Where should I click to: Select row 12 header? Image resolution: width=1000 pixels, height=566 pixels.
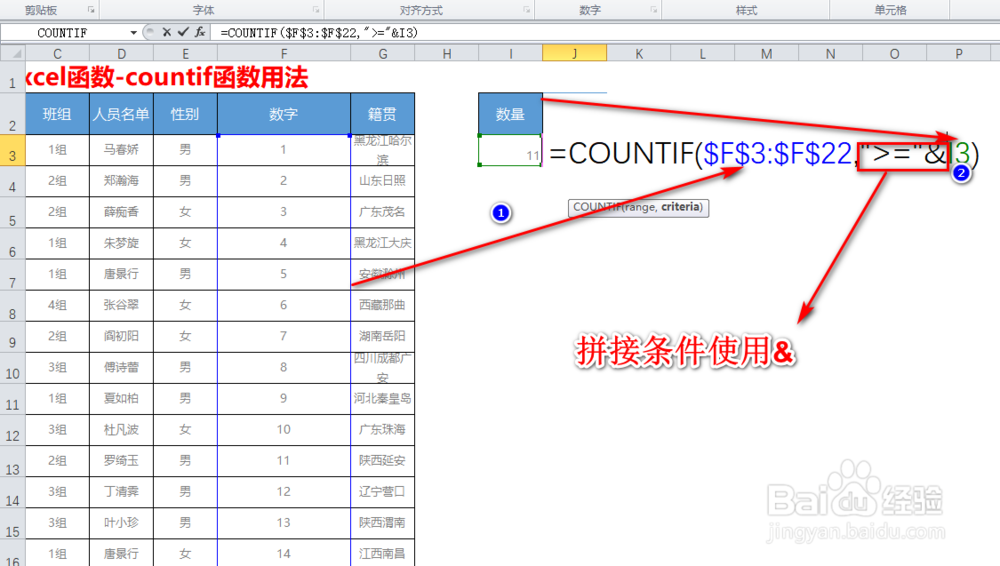(13, 430)
